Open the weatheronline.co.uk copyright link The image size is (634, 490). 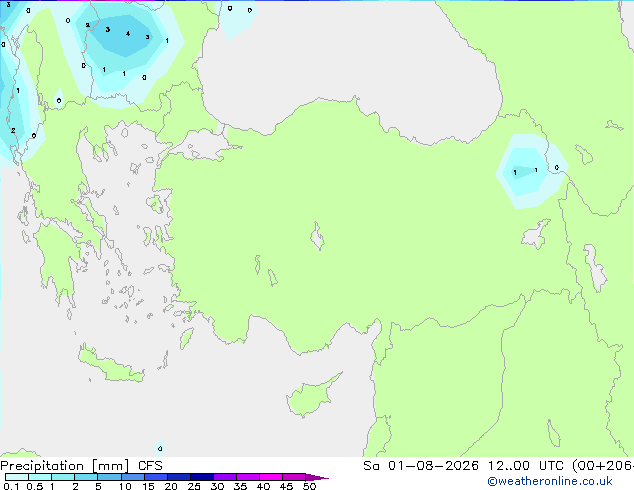(550, 481)
